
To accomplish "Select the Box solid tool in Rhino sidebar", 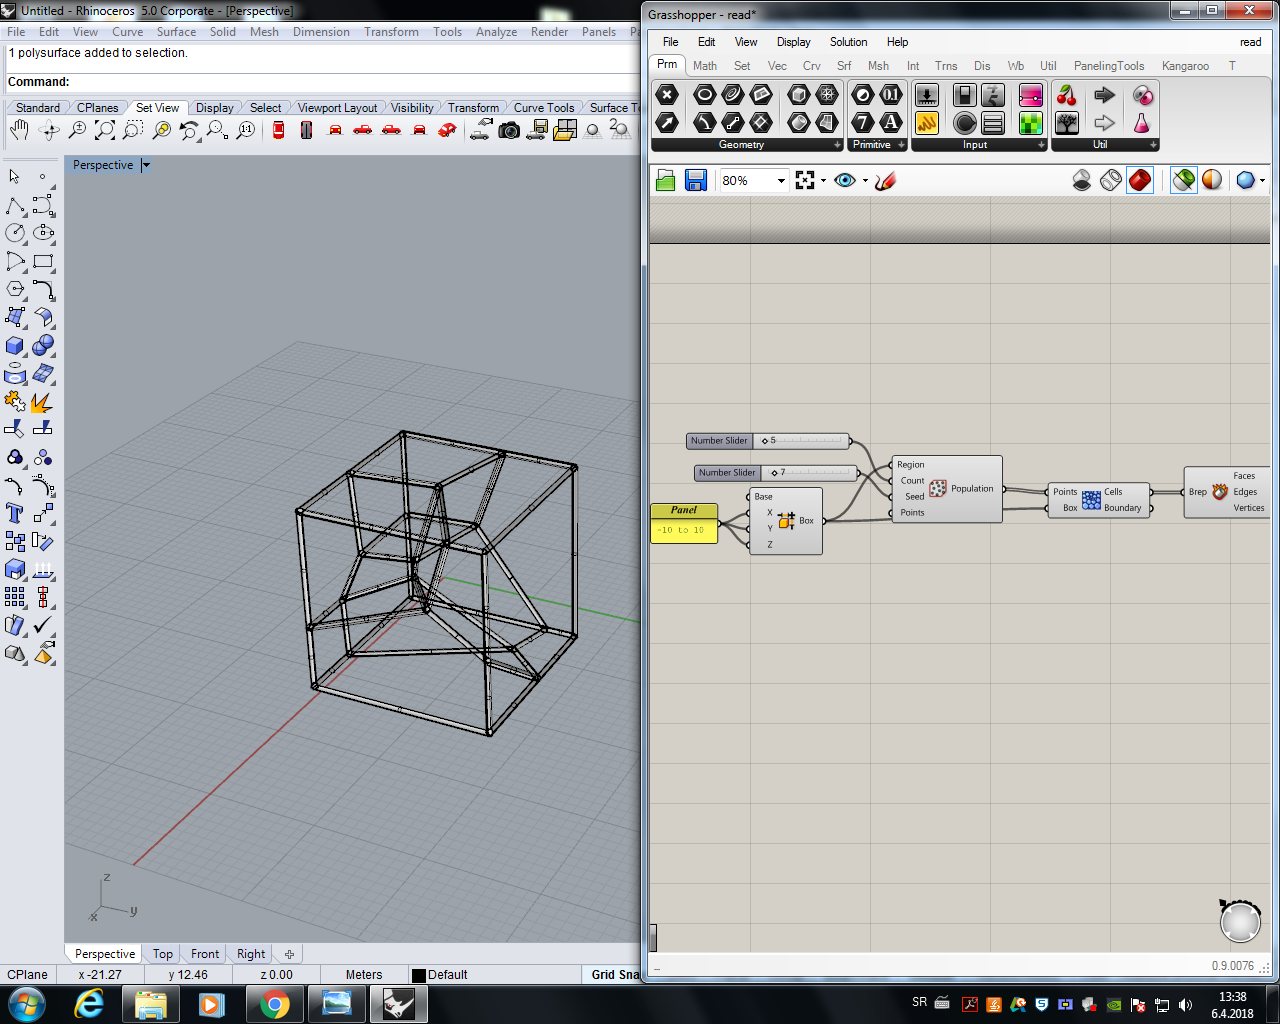I will [15, 346].
